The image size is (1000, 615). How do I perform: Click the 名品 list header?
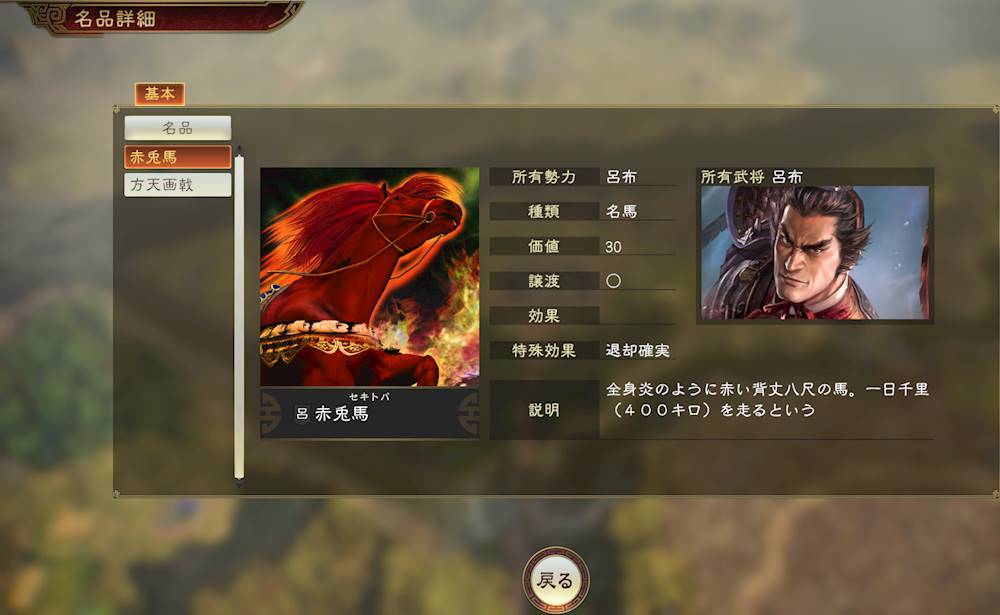(178, 128)
